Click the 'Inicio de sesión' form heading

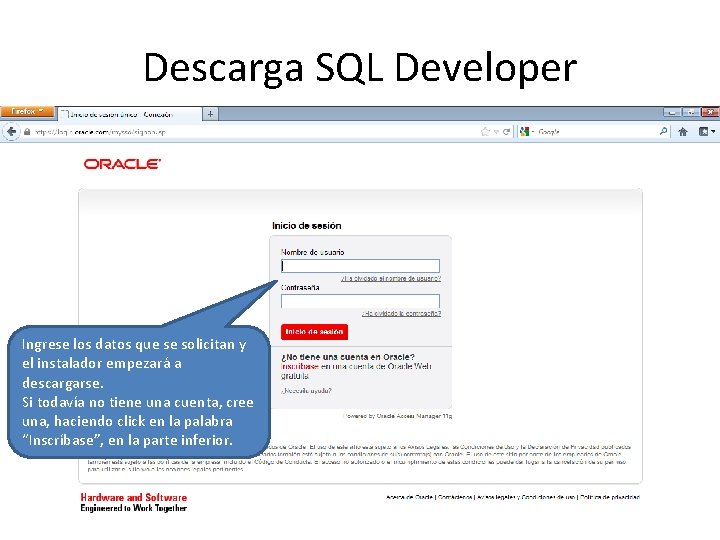tap(307, 225)
